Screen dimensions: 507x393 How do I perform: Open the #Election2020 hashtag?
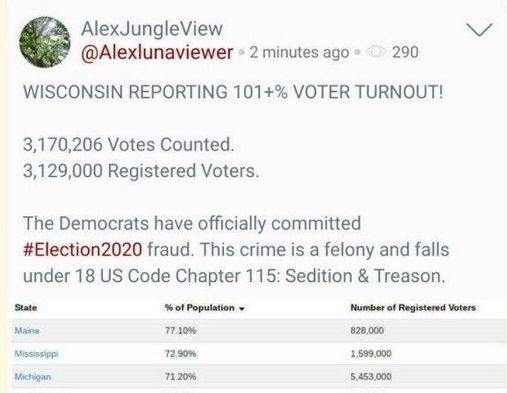83,250
